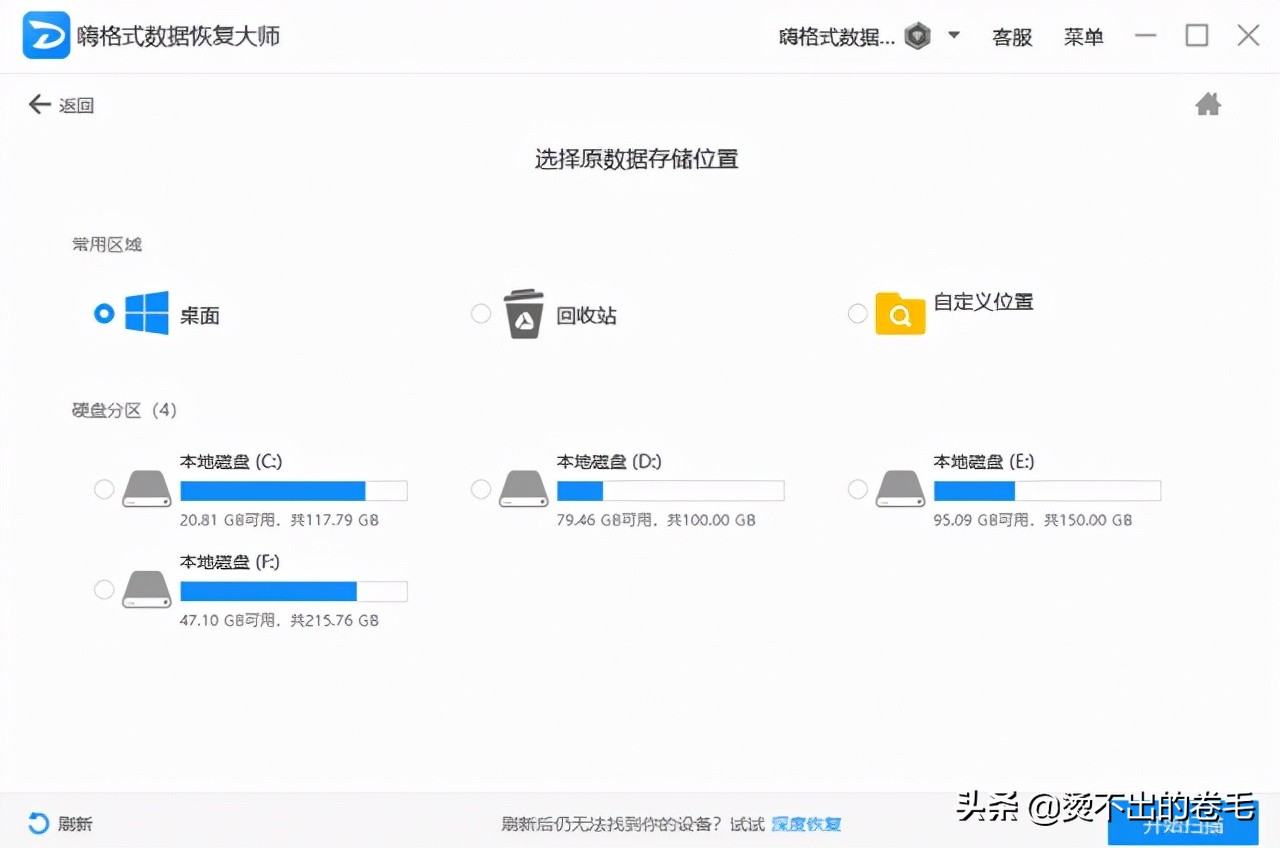The width and height of the screenshot is (1280, 848).
Task: Click the 本地磁盘 (D:) label
Action: pos(609,461)
